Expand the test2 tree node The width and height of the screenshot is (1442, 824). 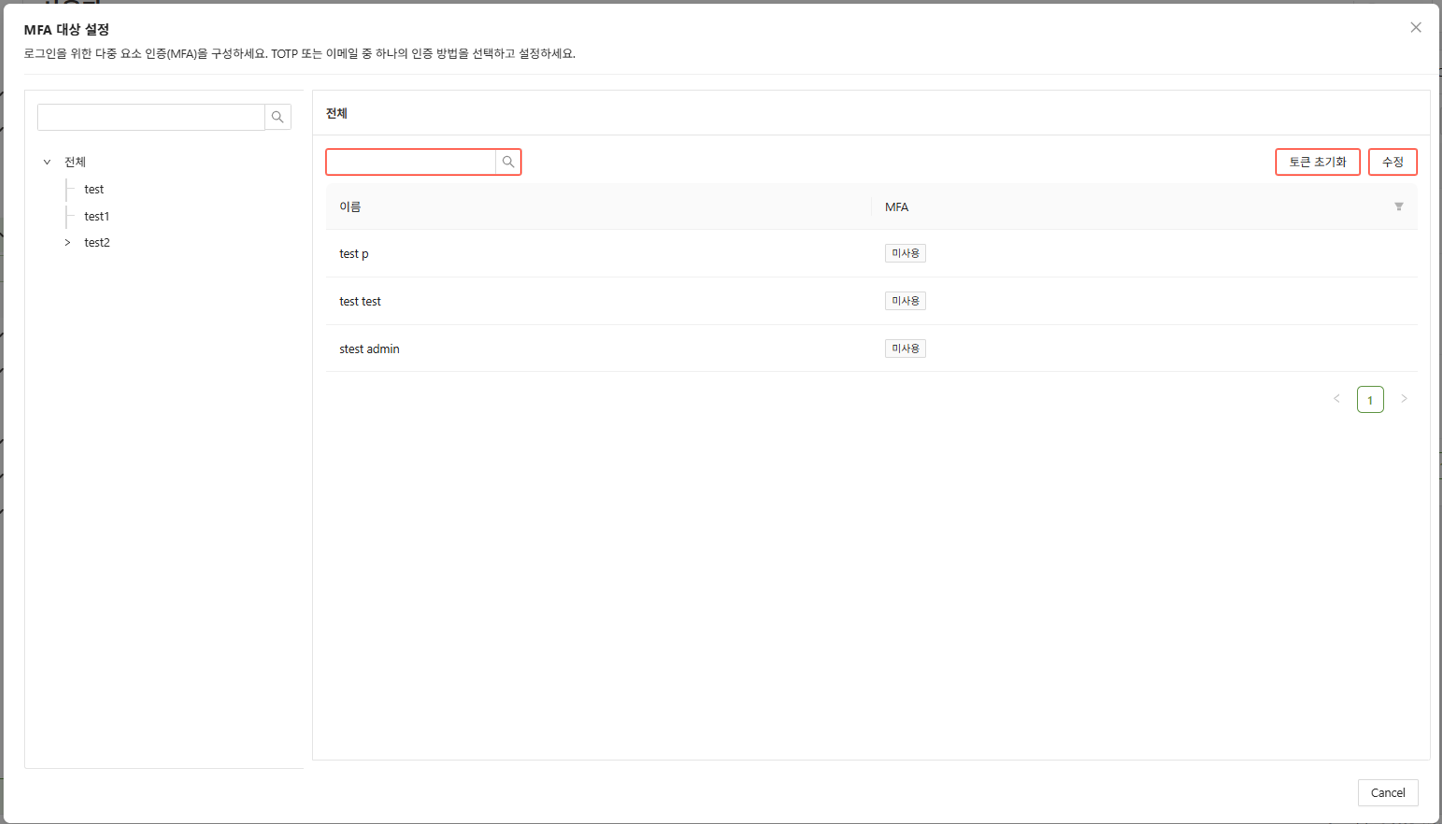click(67, 242)
